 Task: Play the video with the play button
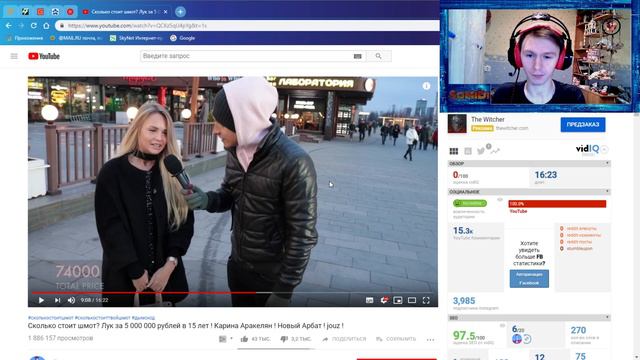coord(41,300)
